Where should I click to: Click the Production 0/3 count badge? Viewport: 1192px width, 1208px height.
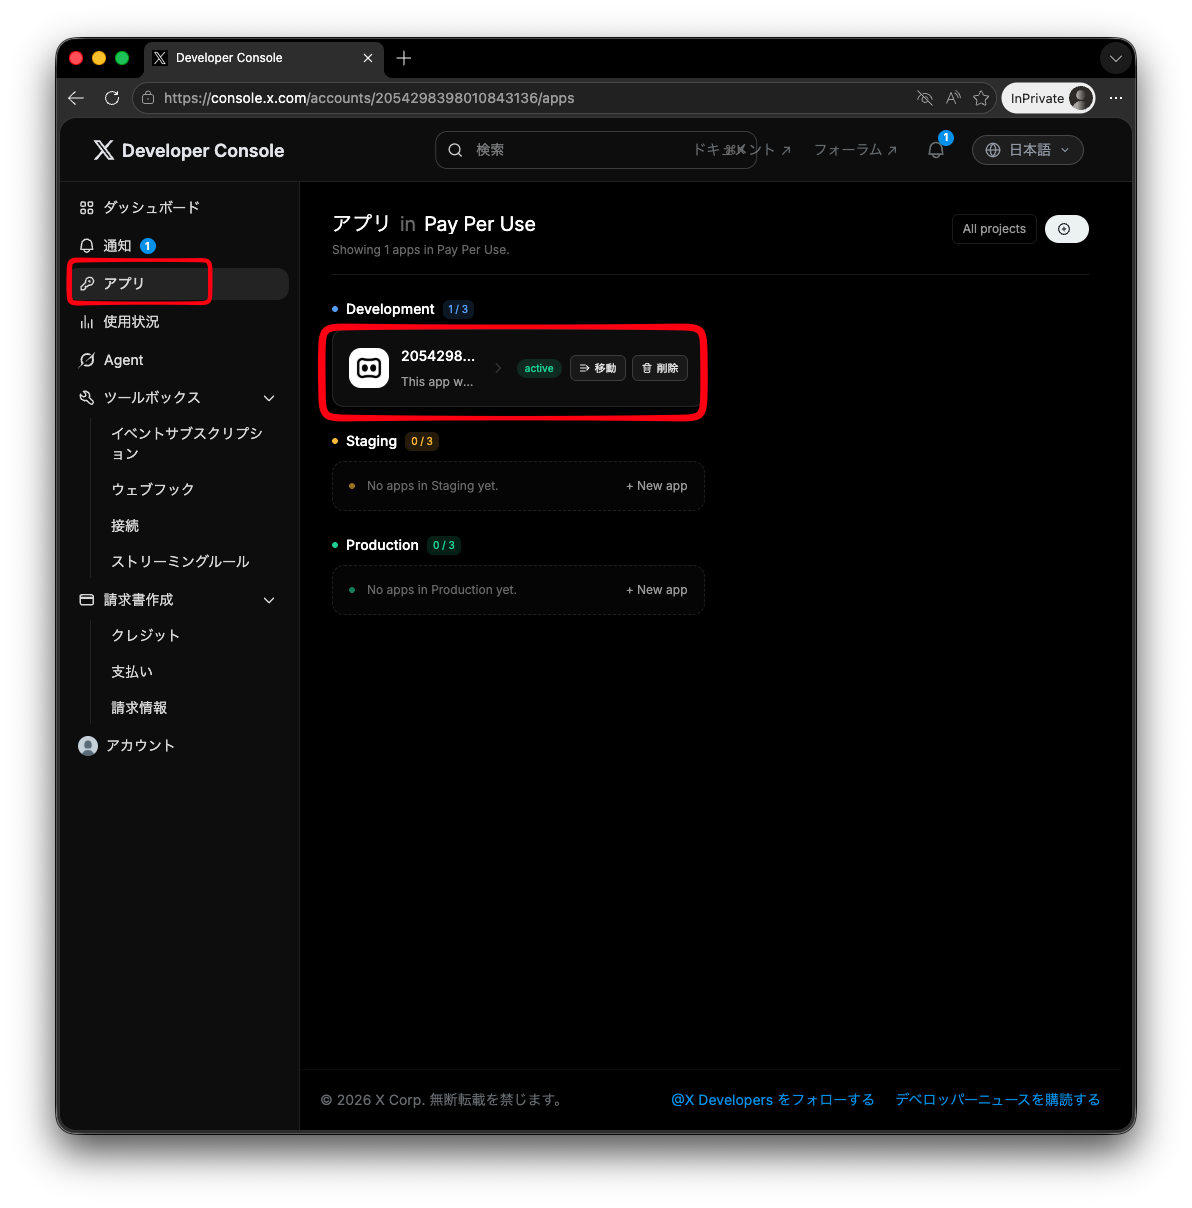(x=444, y=545)
